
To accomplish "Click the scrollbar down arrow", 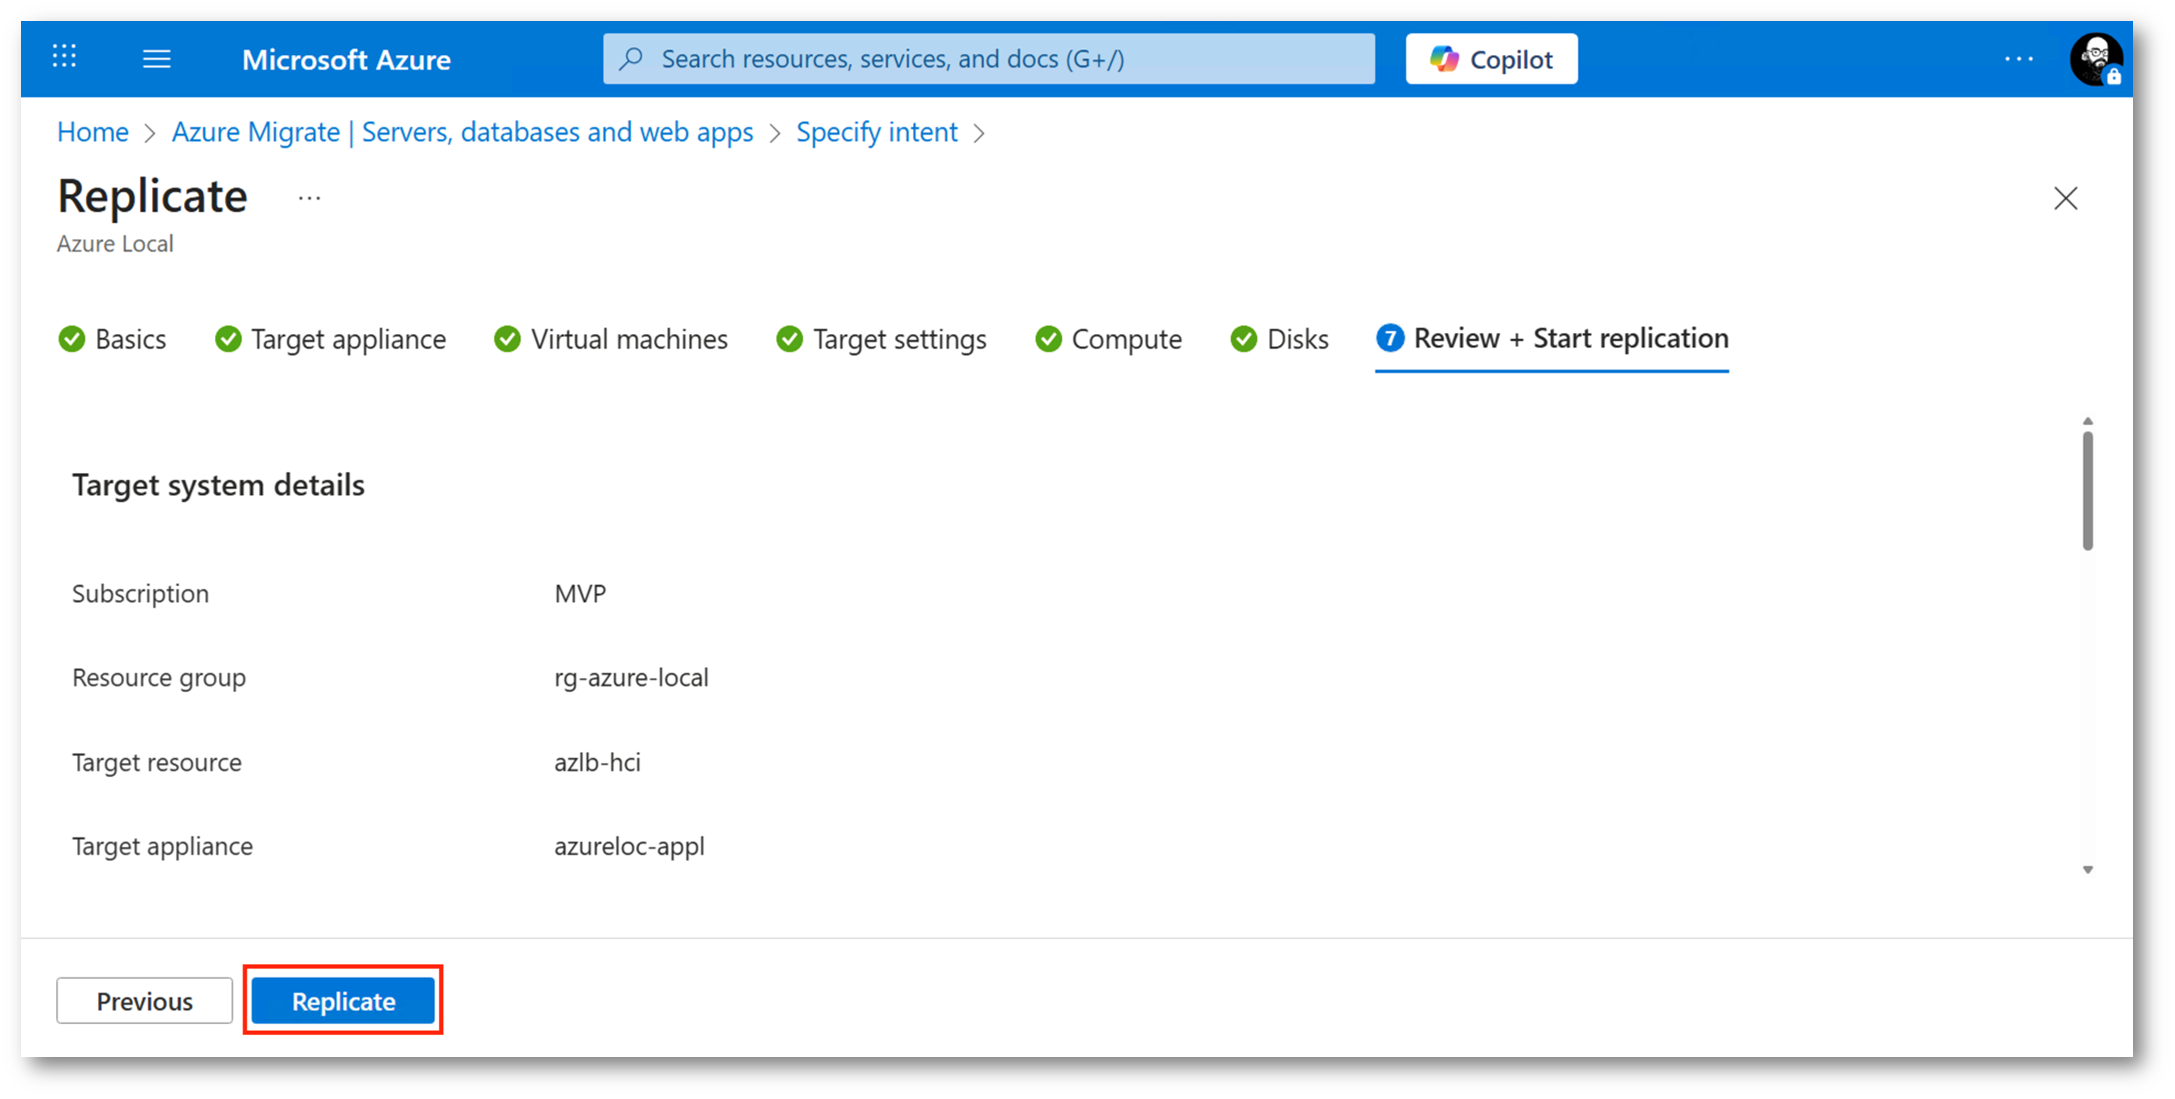I will coord(2087,870).
